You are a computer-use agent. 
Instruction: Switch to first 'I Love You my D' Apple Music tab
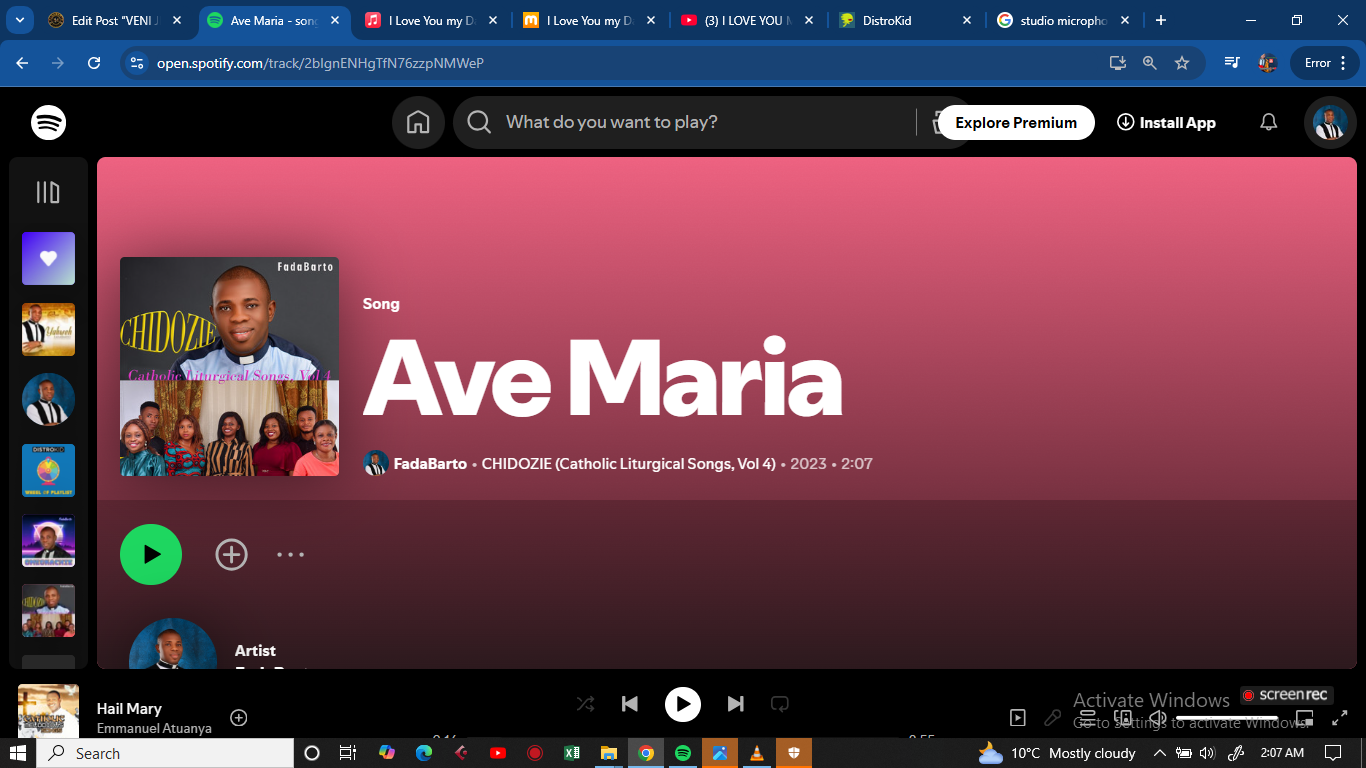430,20
